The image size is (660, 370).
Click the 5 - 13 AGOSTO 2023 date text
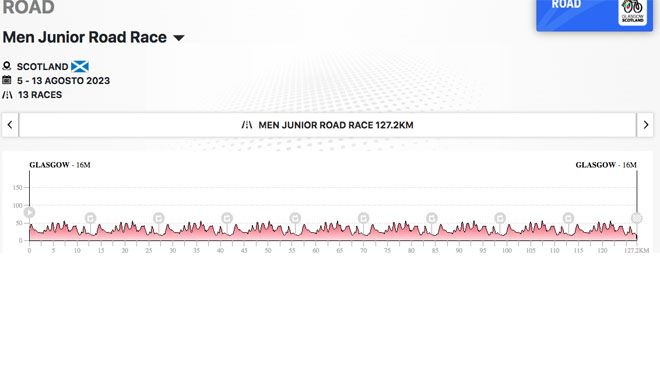click(63, 80)
